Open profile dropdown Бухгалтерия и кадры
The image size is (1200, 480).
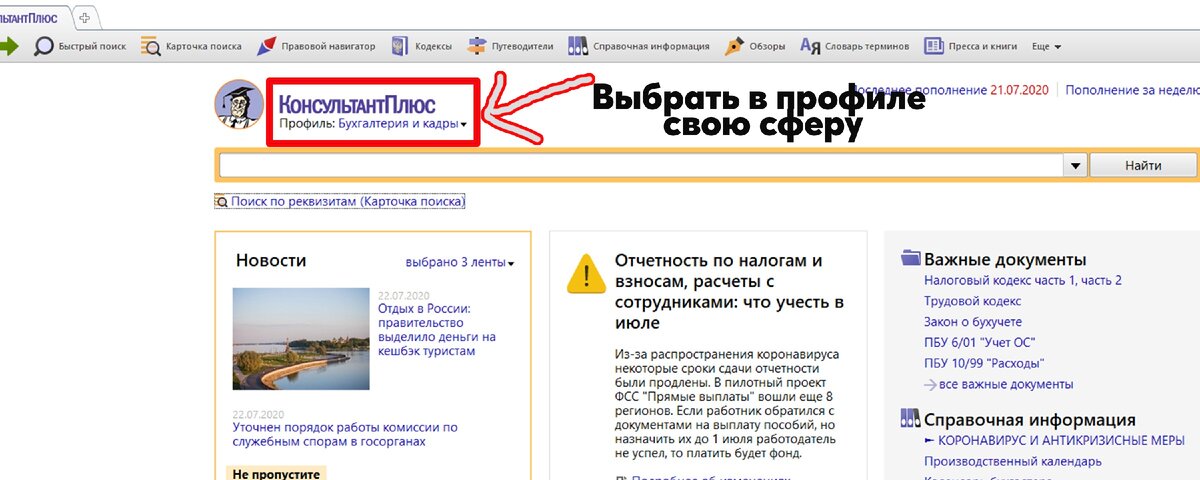[403, 124]
